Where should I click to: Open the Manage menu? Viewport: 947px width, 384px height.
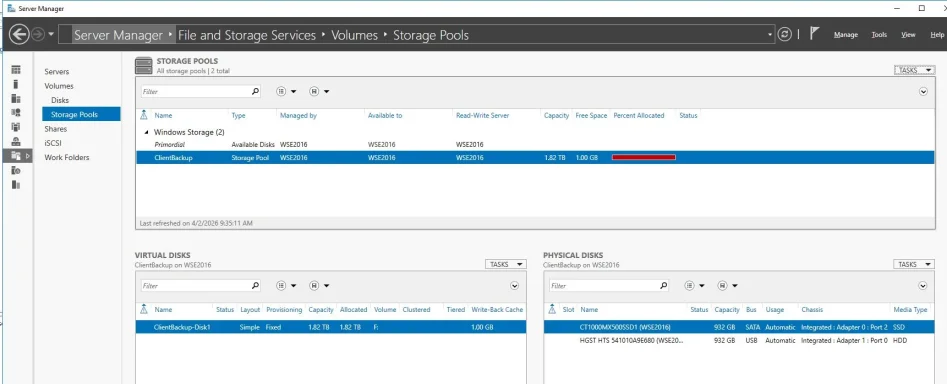pyautogui.click(x=846, y=35)
